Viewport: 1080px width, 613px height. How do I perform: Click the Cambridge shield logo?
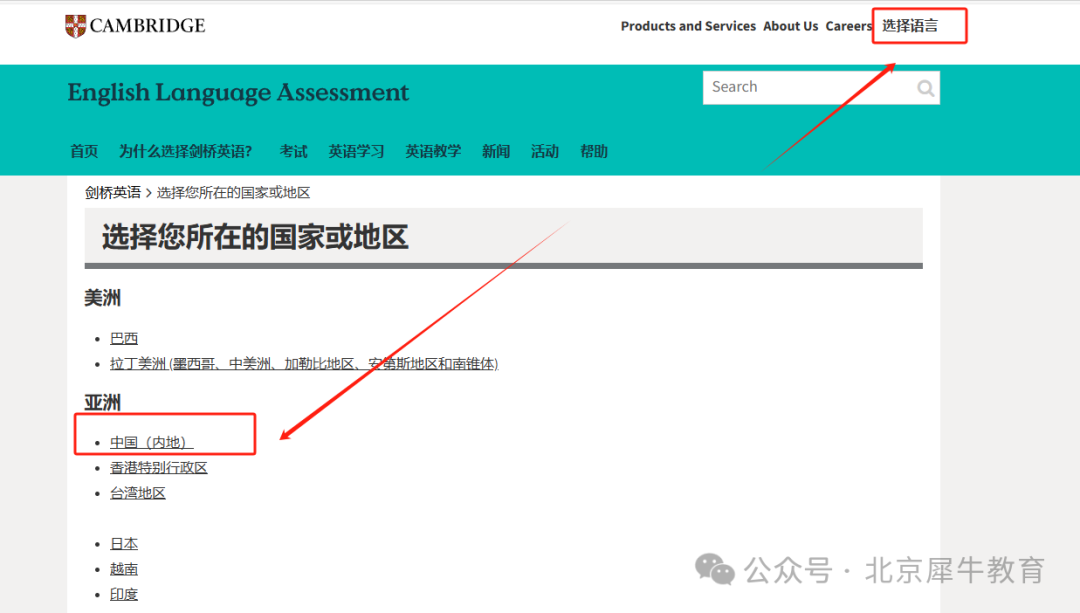(75, 26)
